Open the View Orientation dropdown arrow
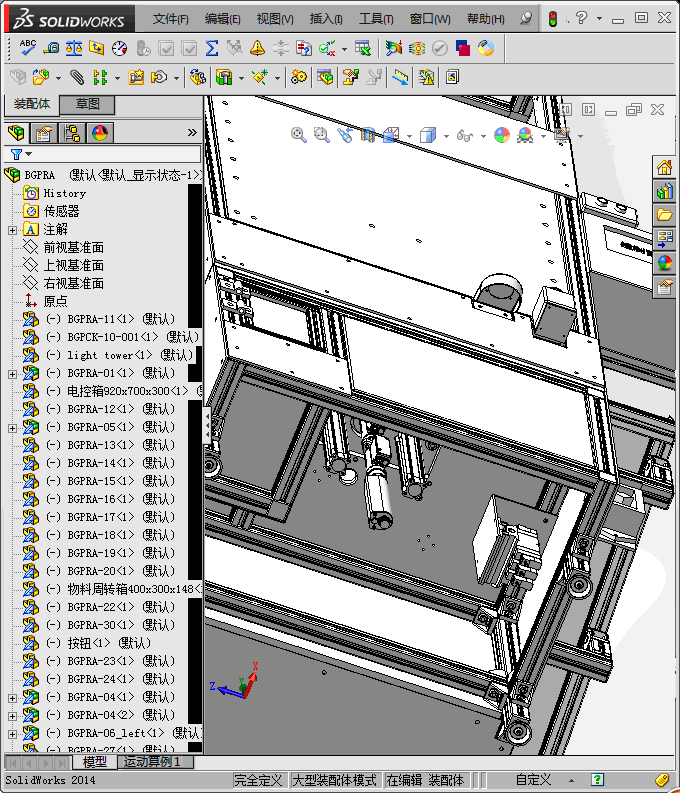680x793 pixels. [409, 136]
